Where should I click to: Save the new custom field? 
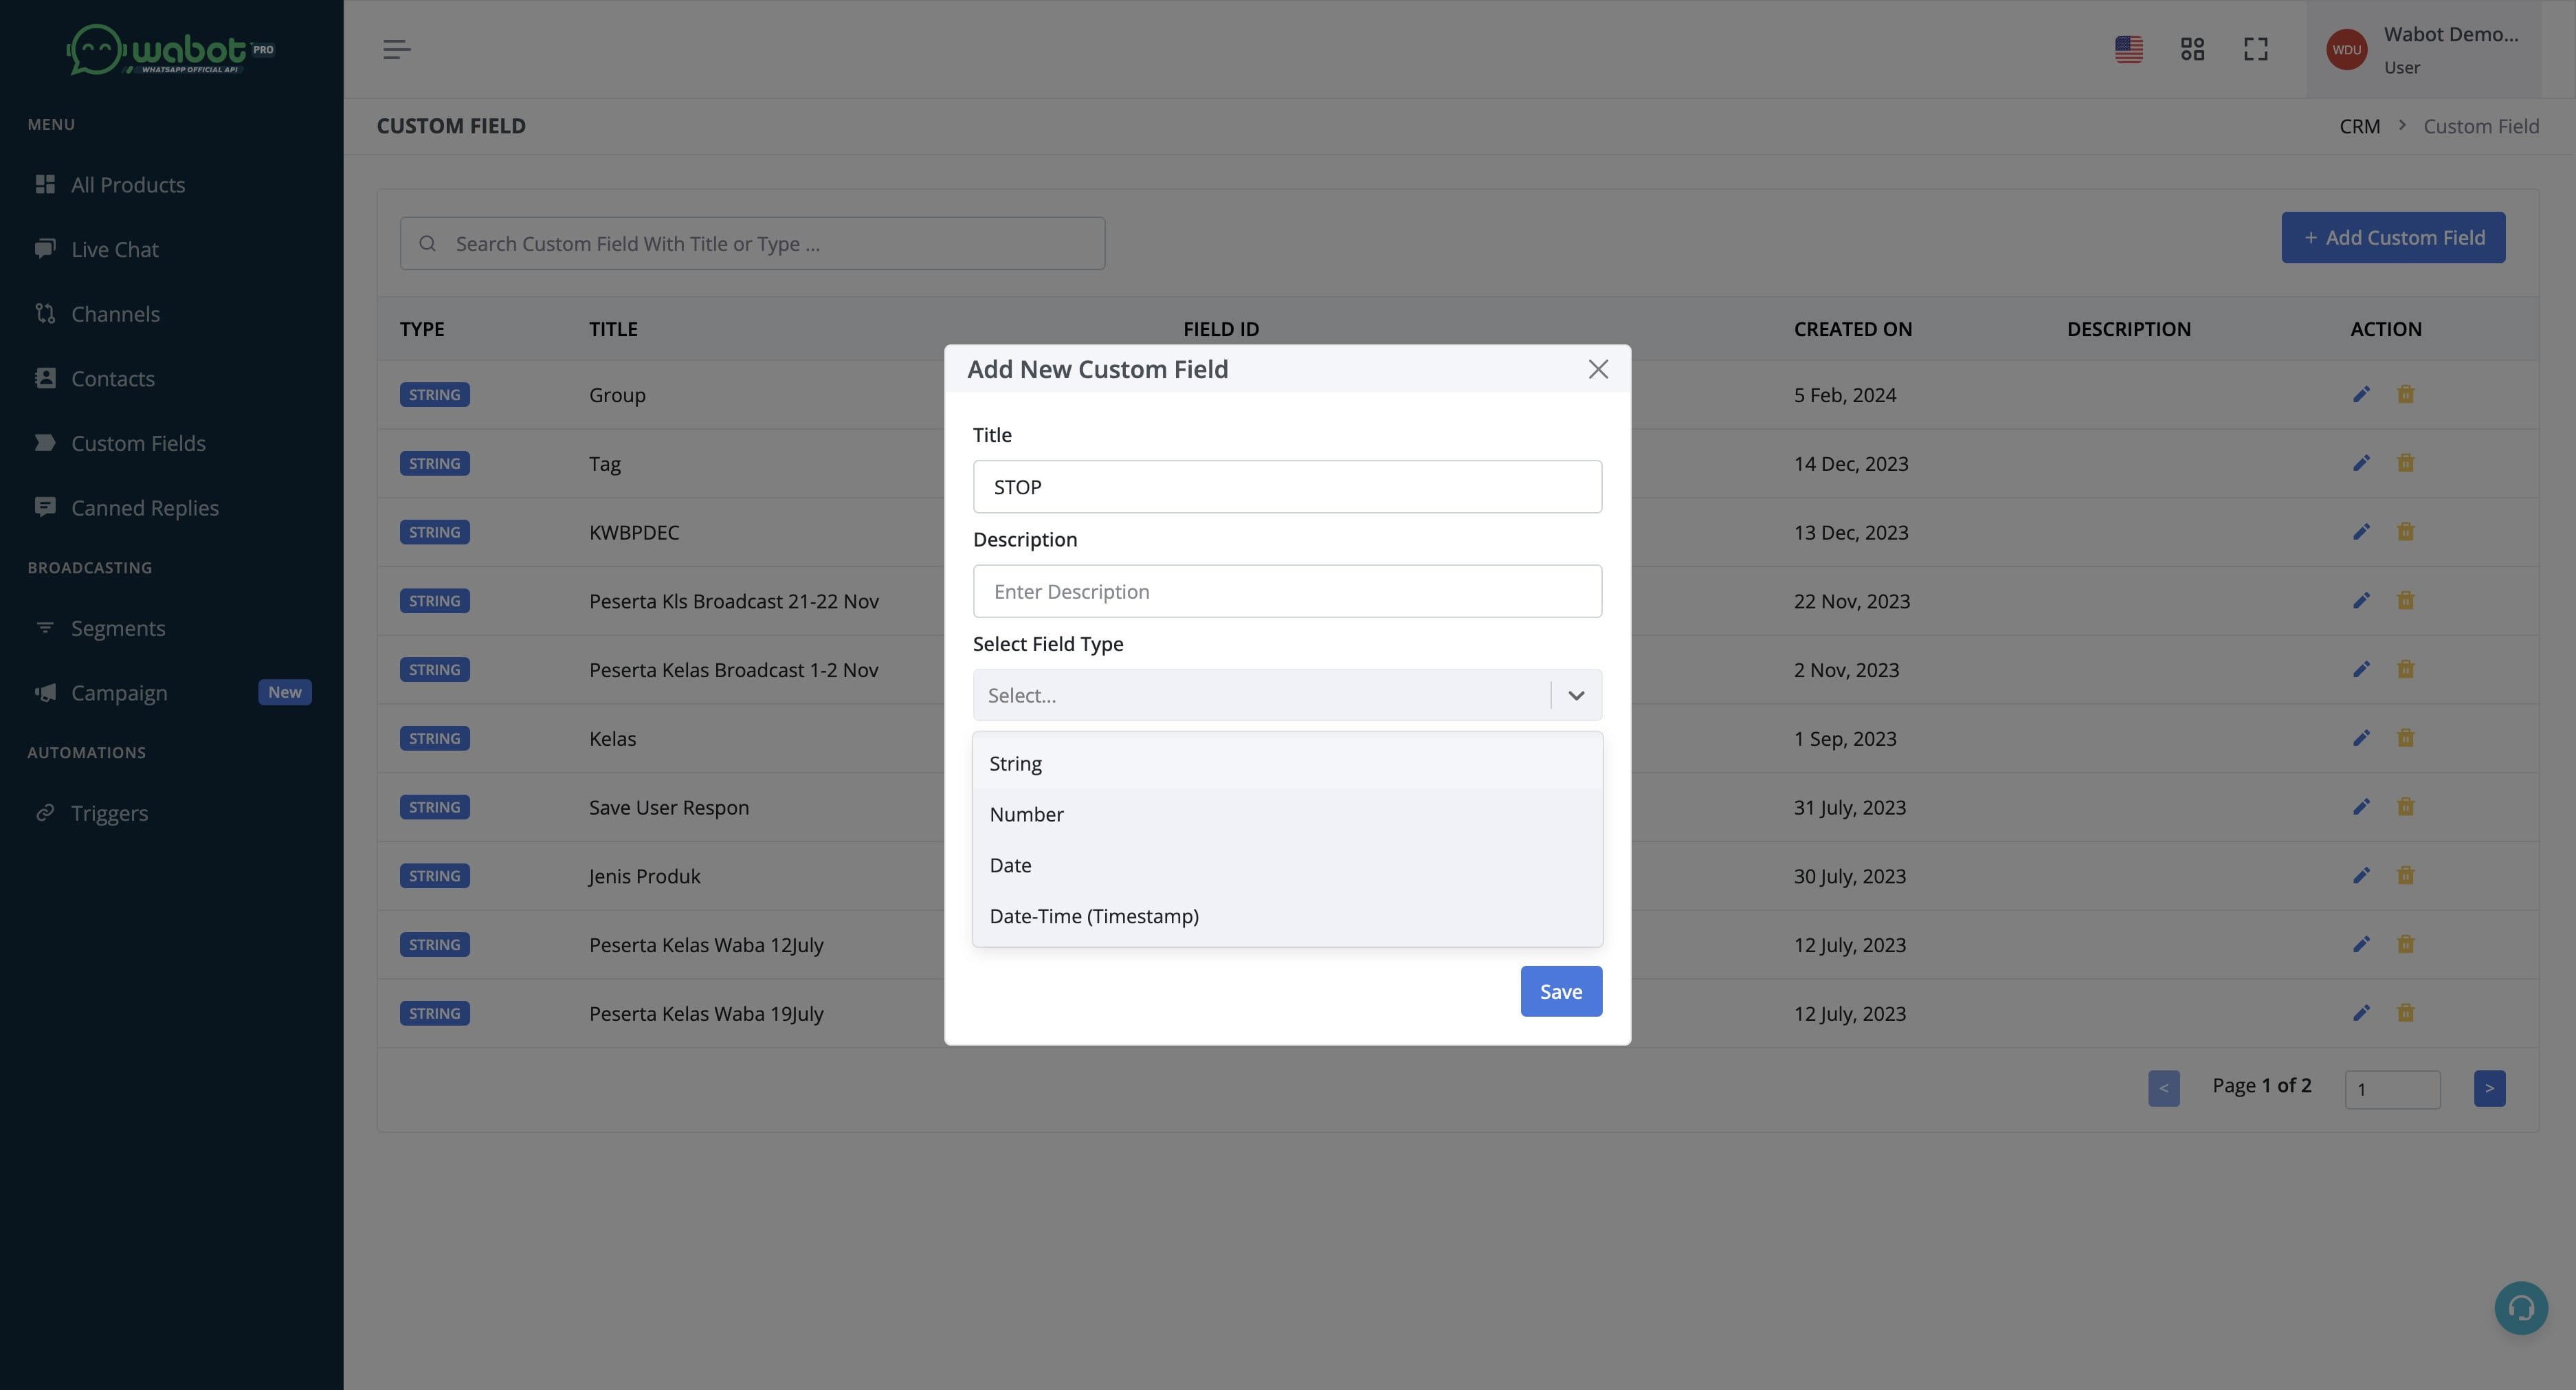click(x=1561, y=991)
